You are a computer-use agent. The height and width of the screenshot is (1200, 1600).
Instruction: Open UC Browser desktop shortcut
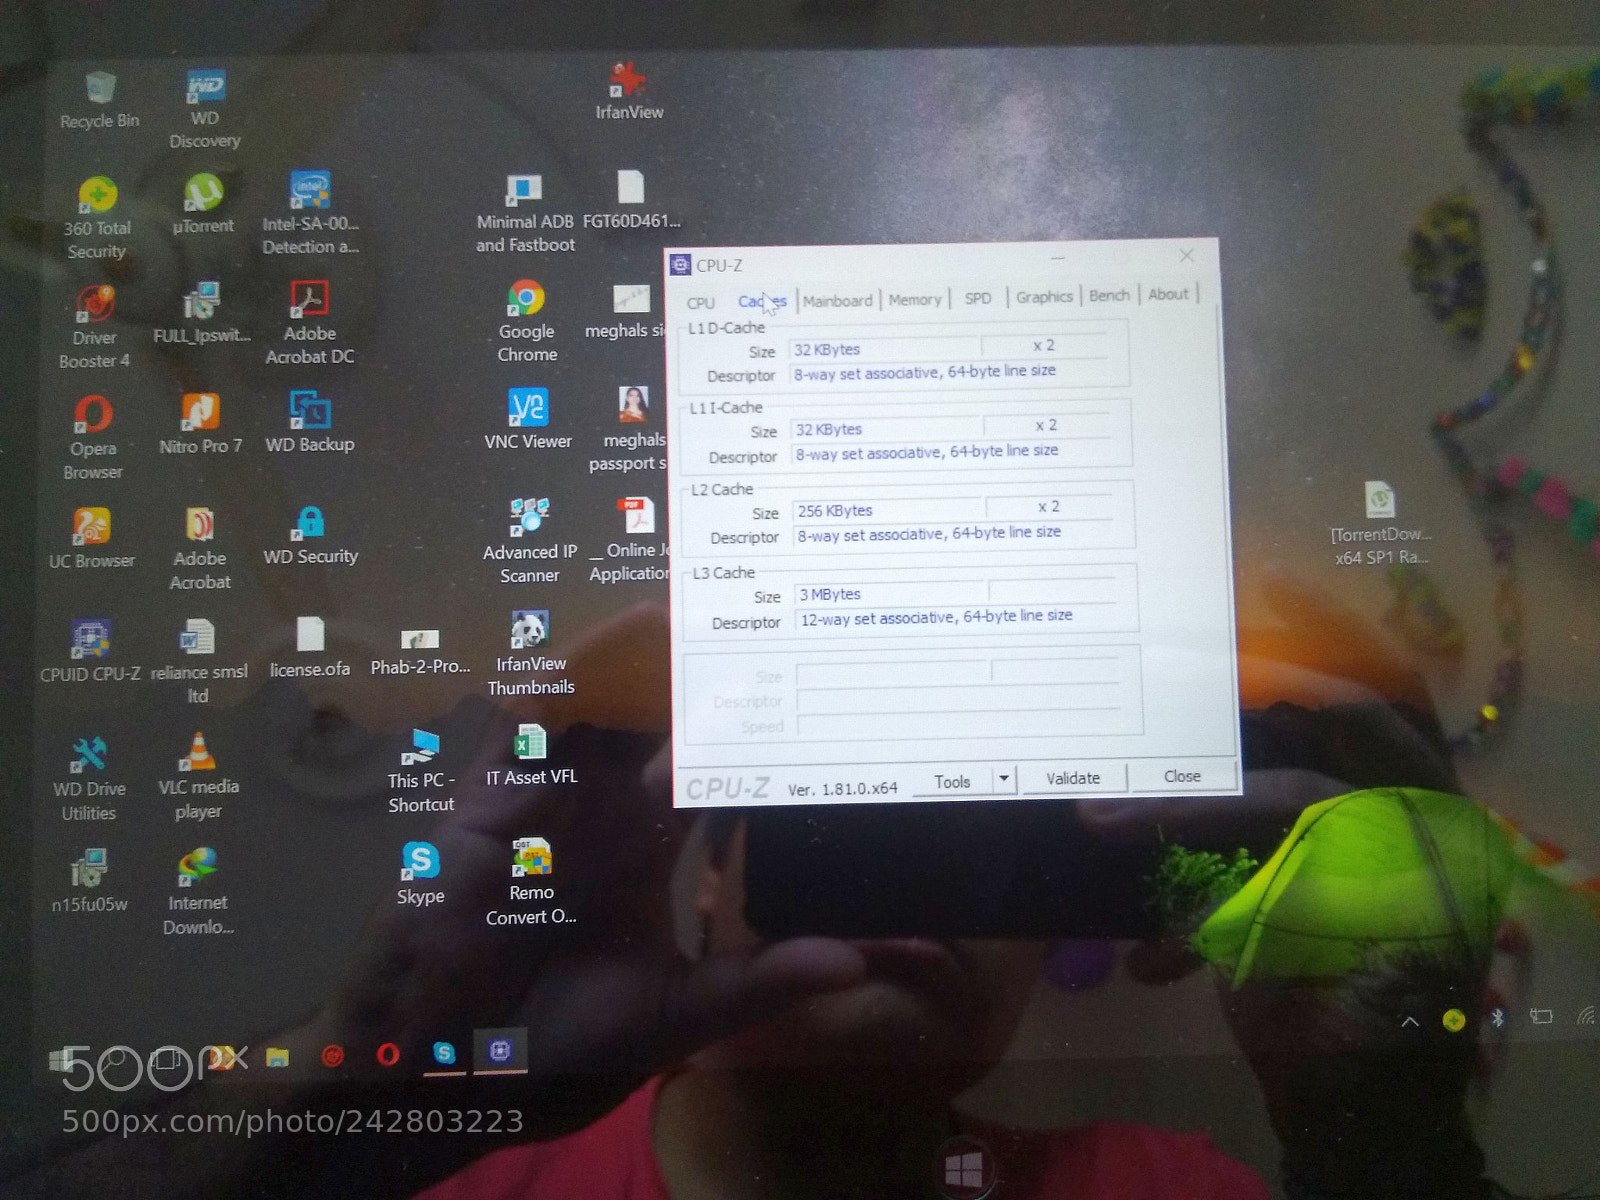[x=91, y=538]
